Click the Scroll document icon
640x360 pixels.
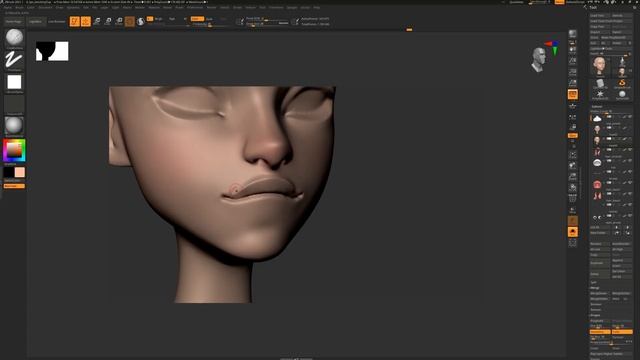point(573,50)
